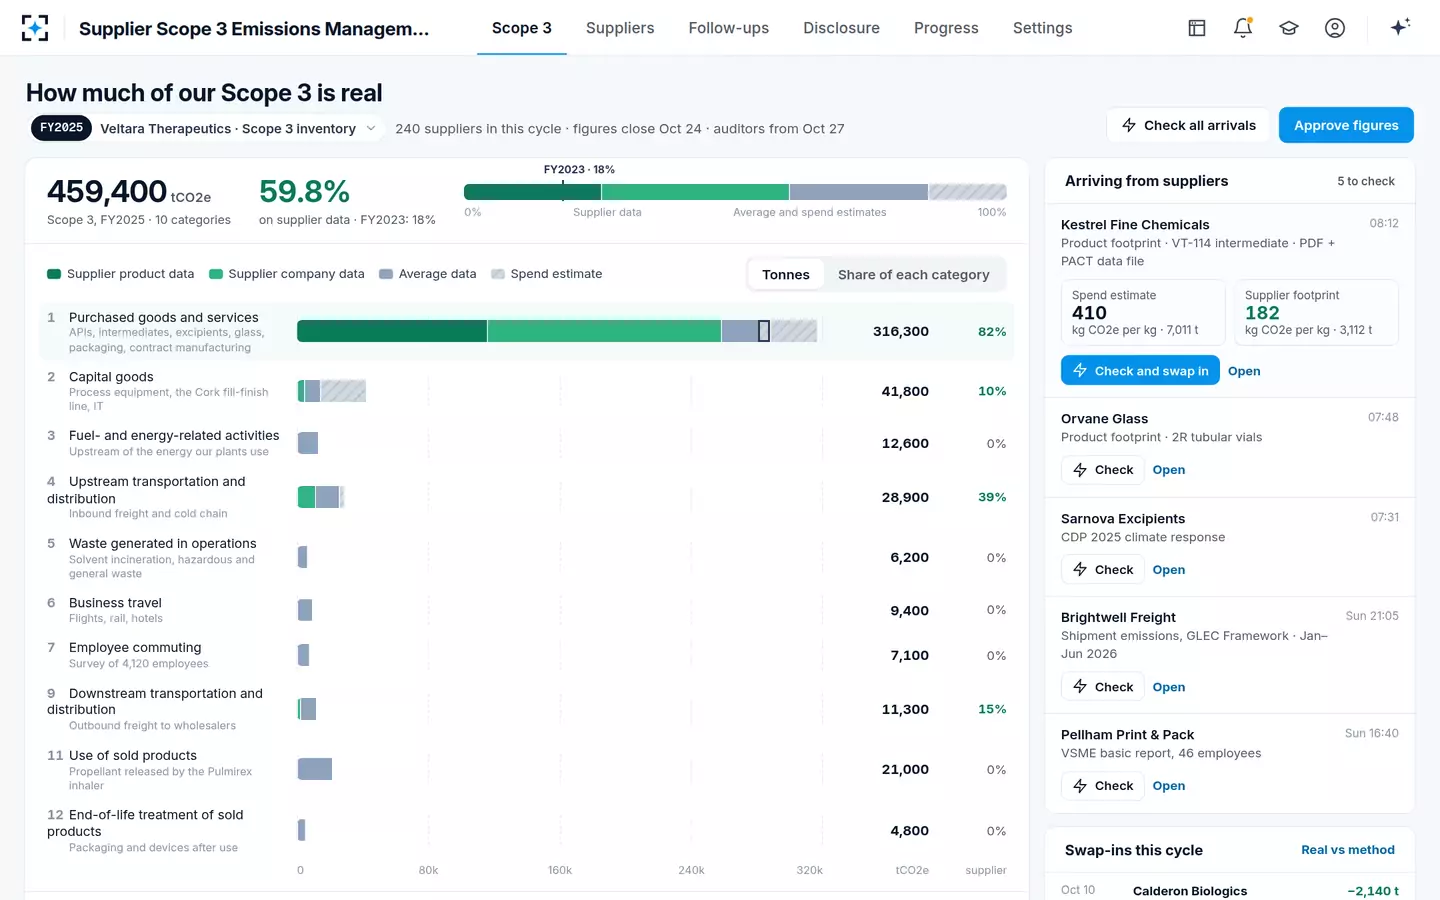Switch to the Suppliers tab
The image size is (1440, 900).
[620, 28]
